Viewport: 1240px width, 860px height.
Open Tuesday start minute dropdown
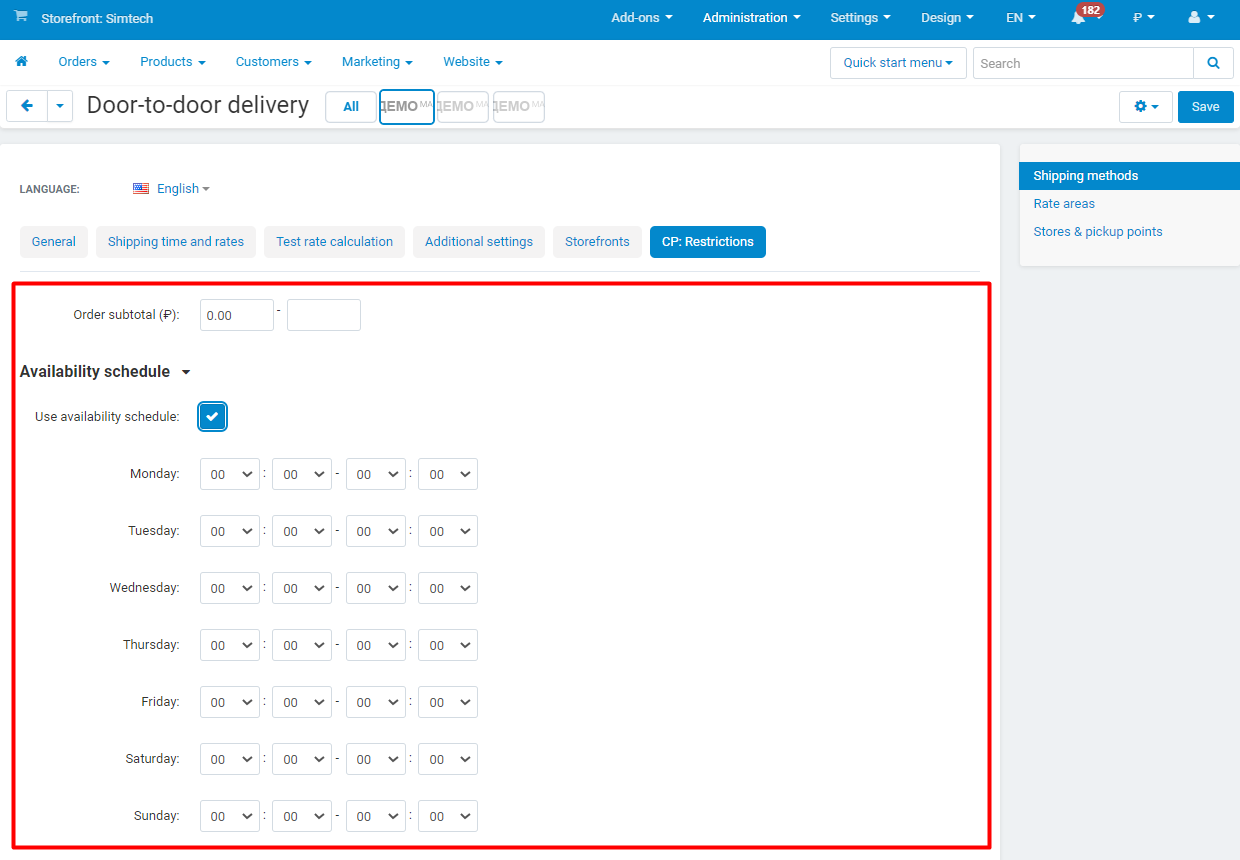click(x=302, y=531)
